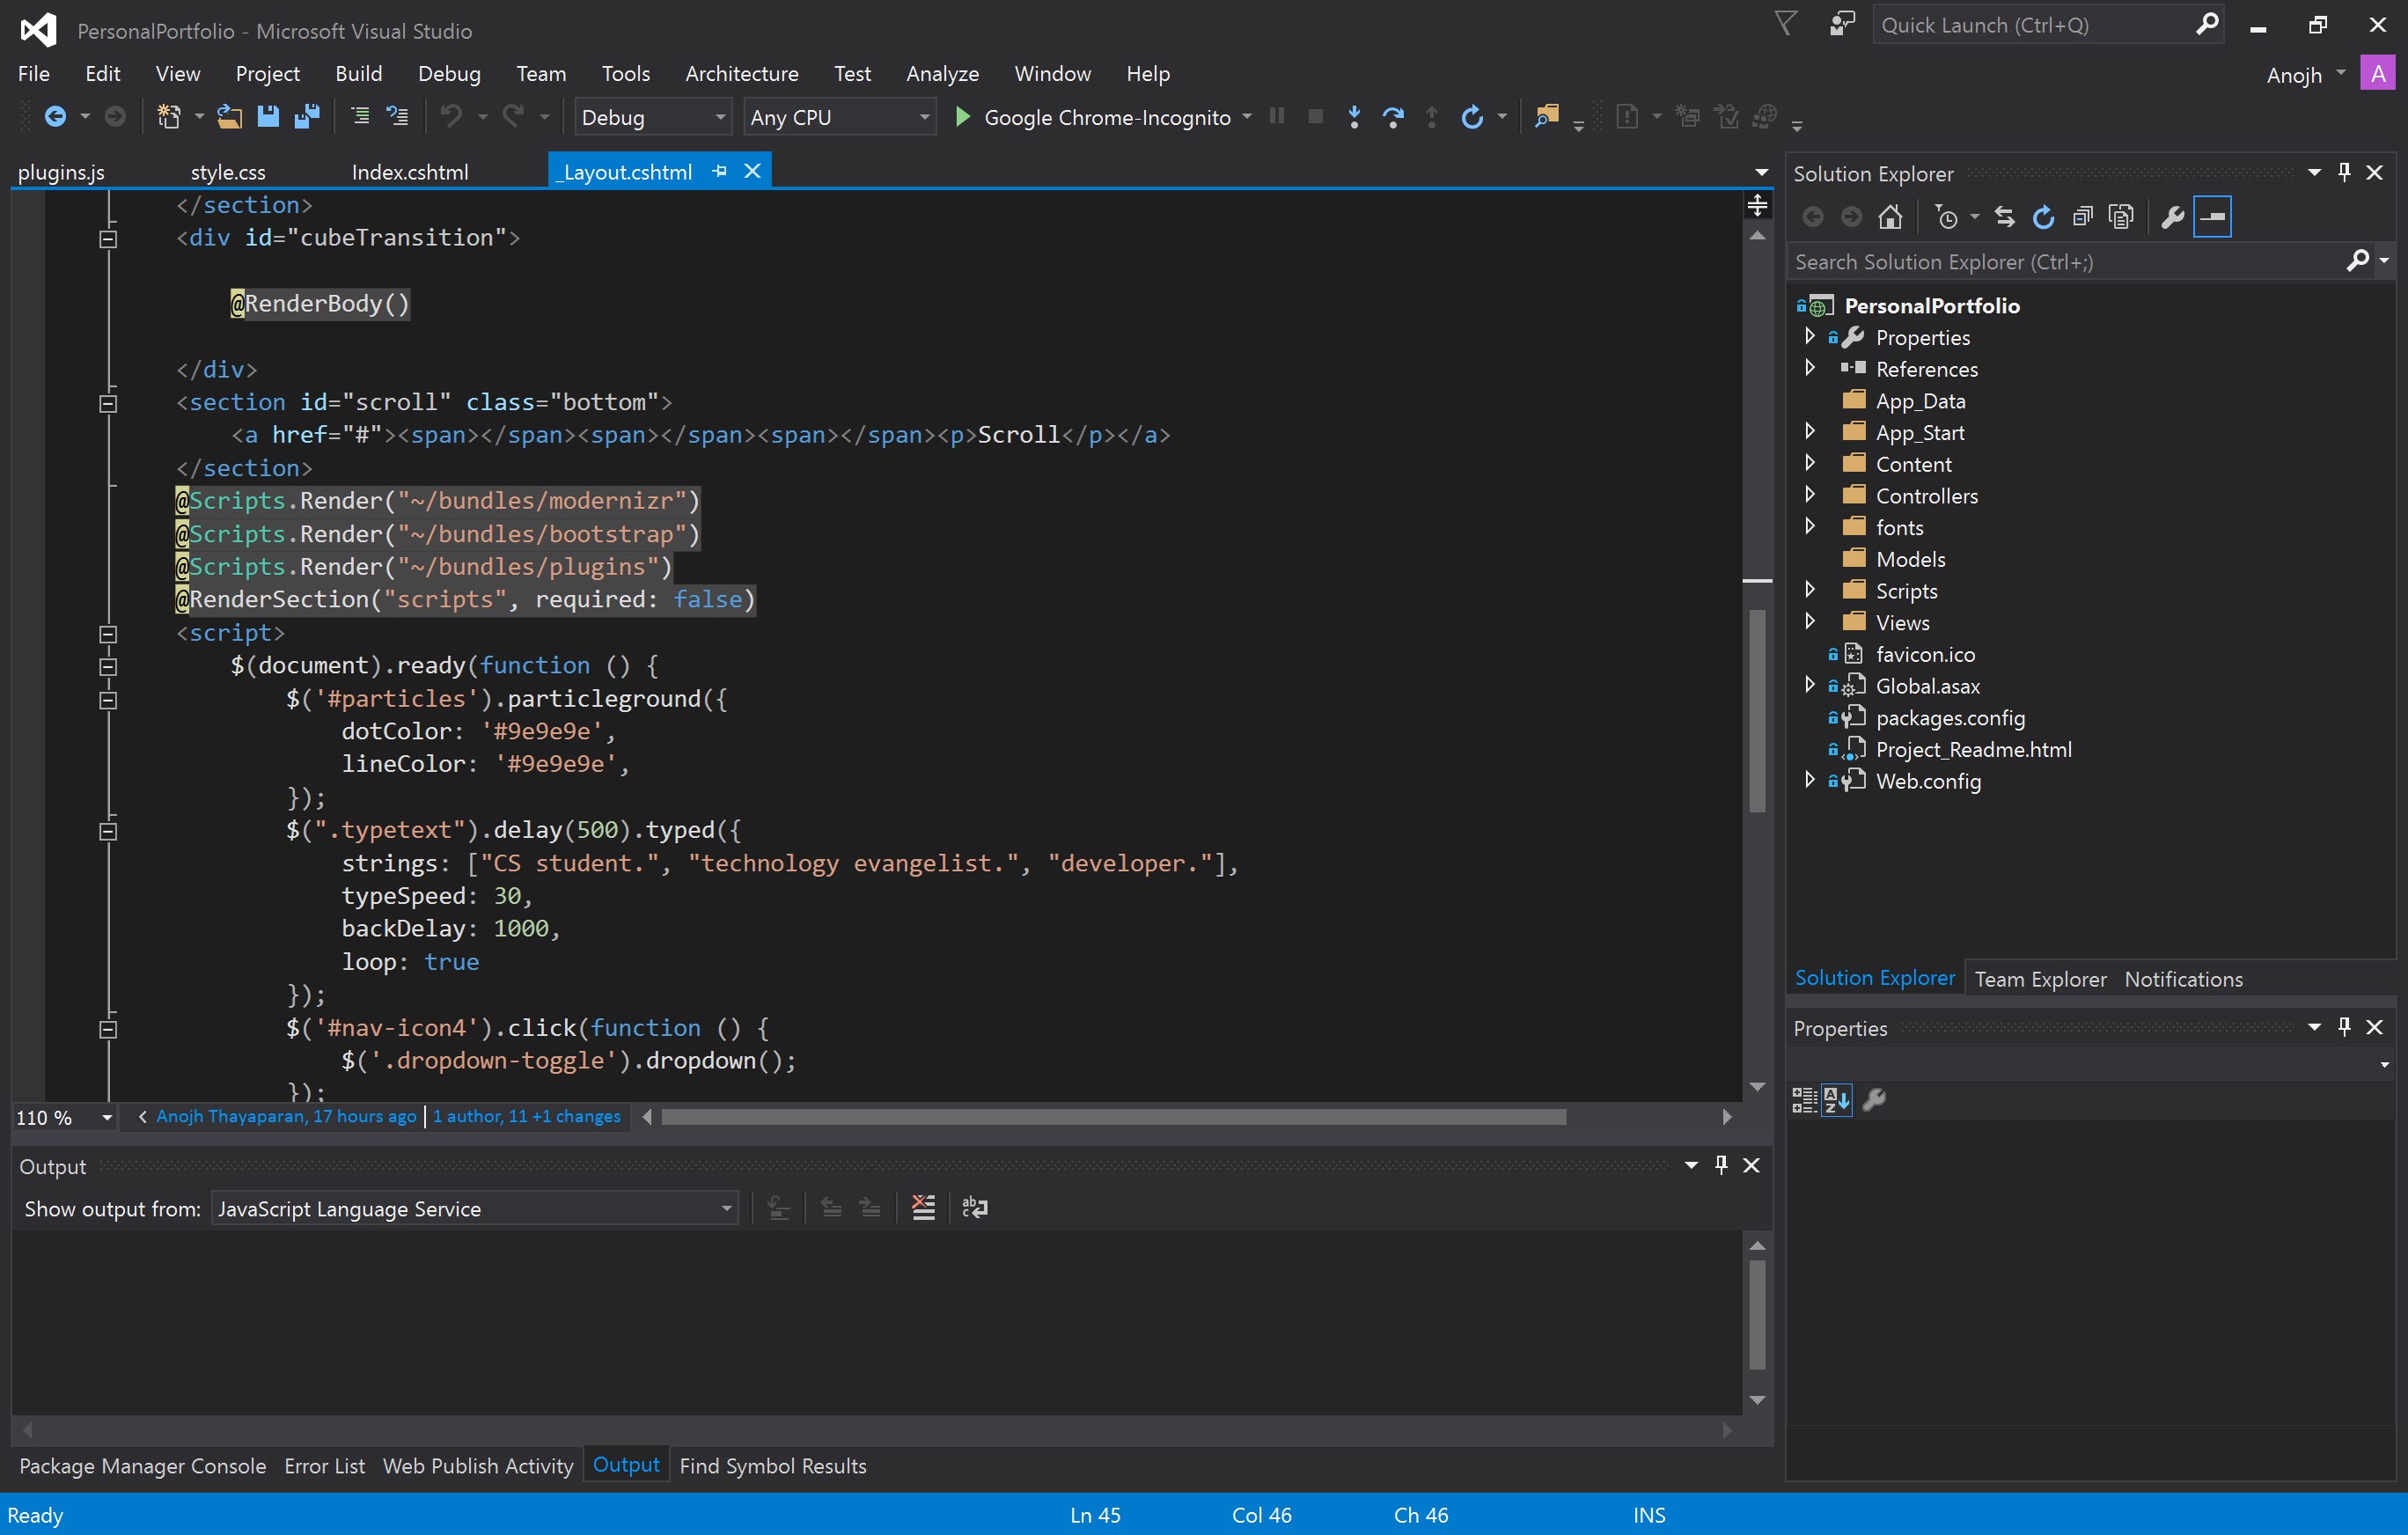Expand the Scripts folder
2408x1535 pixels.
coord(1810,590)
